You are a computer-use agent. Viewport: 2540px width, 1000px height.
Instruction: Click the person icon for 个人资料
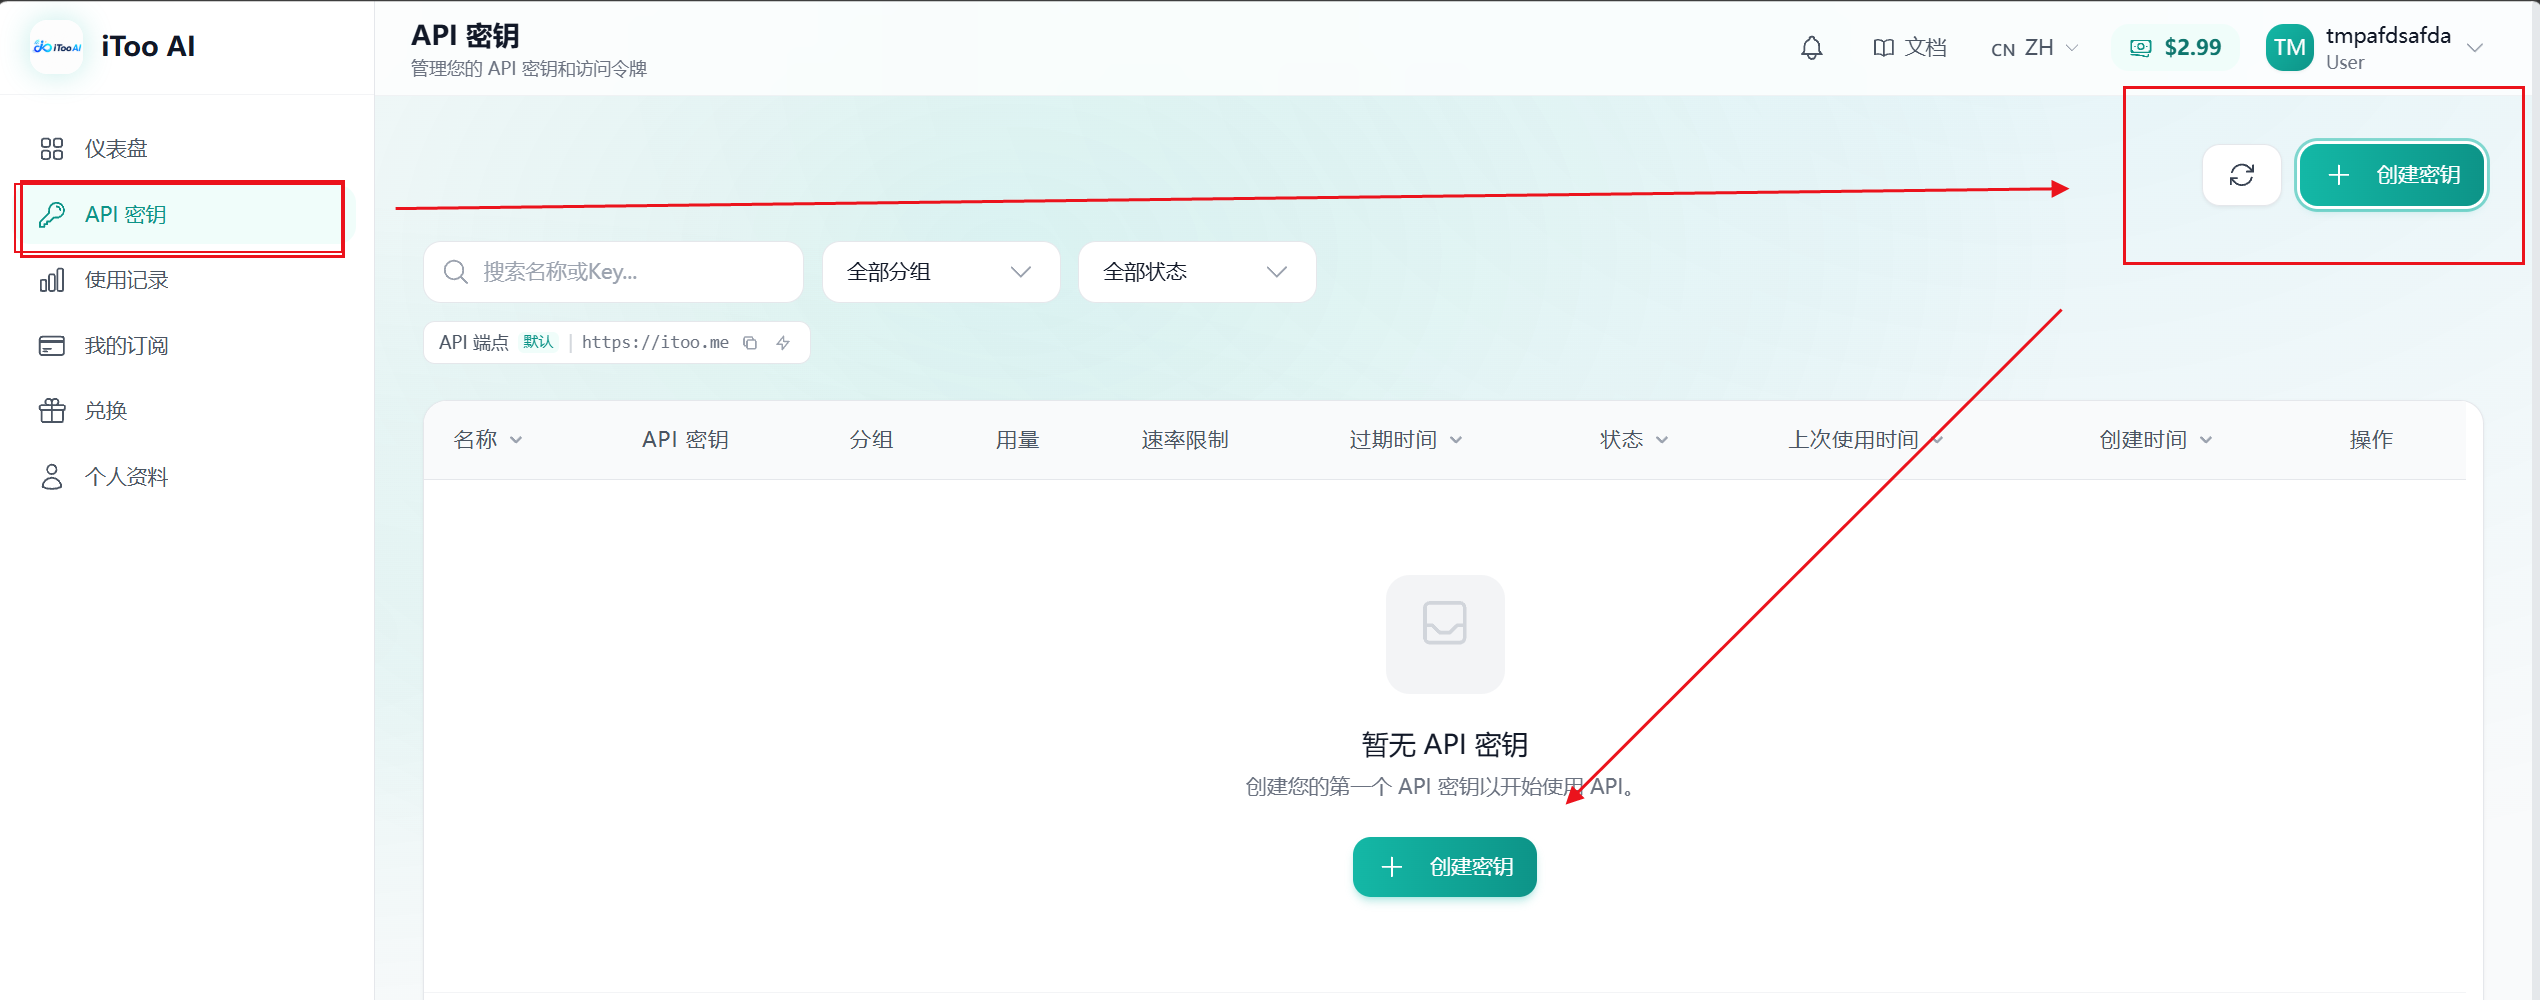point(52,477)
